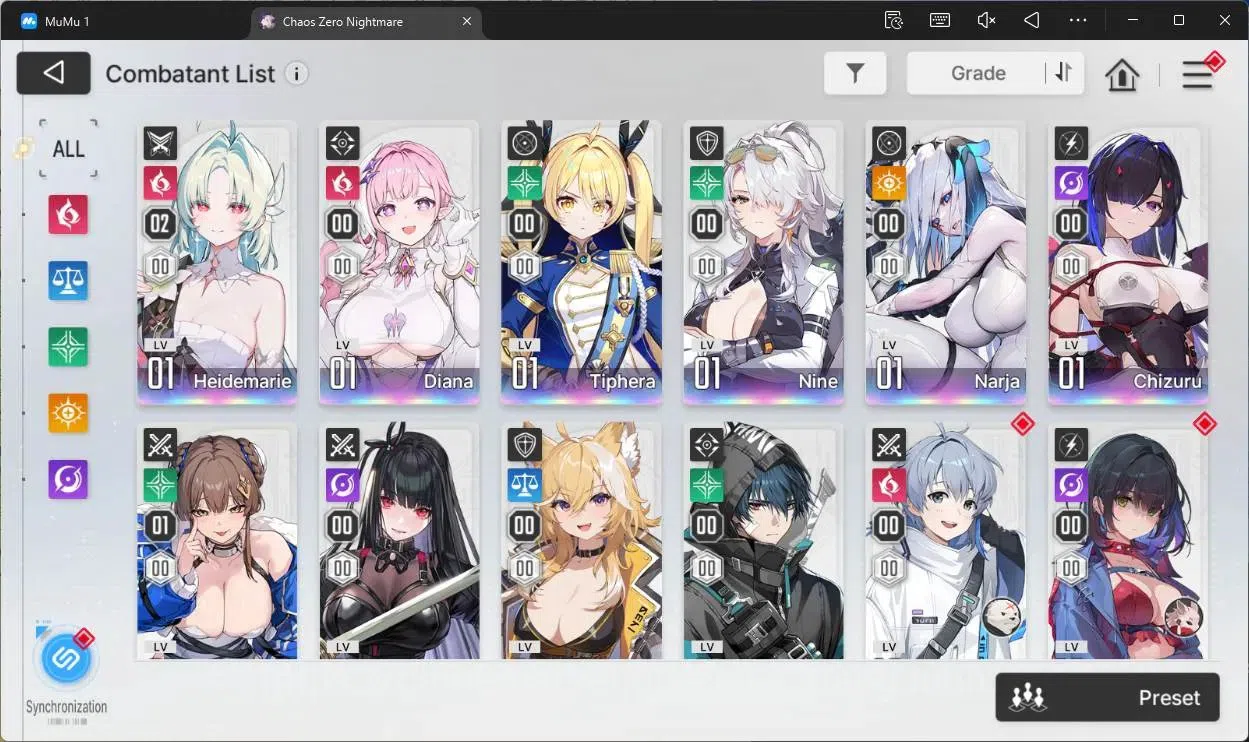Mute emulator sound icon
The image size is (1249, 742).
[986, 20]
